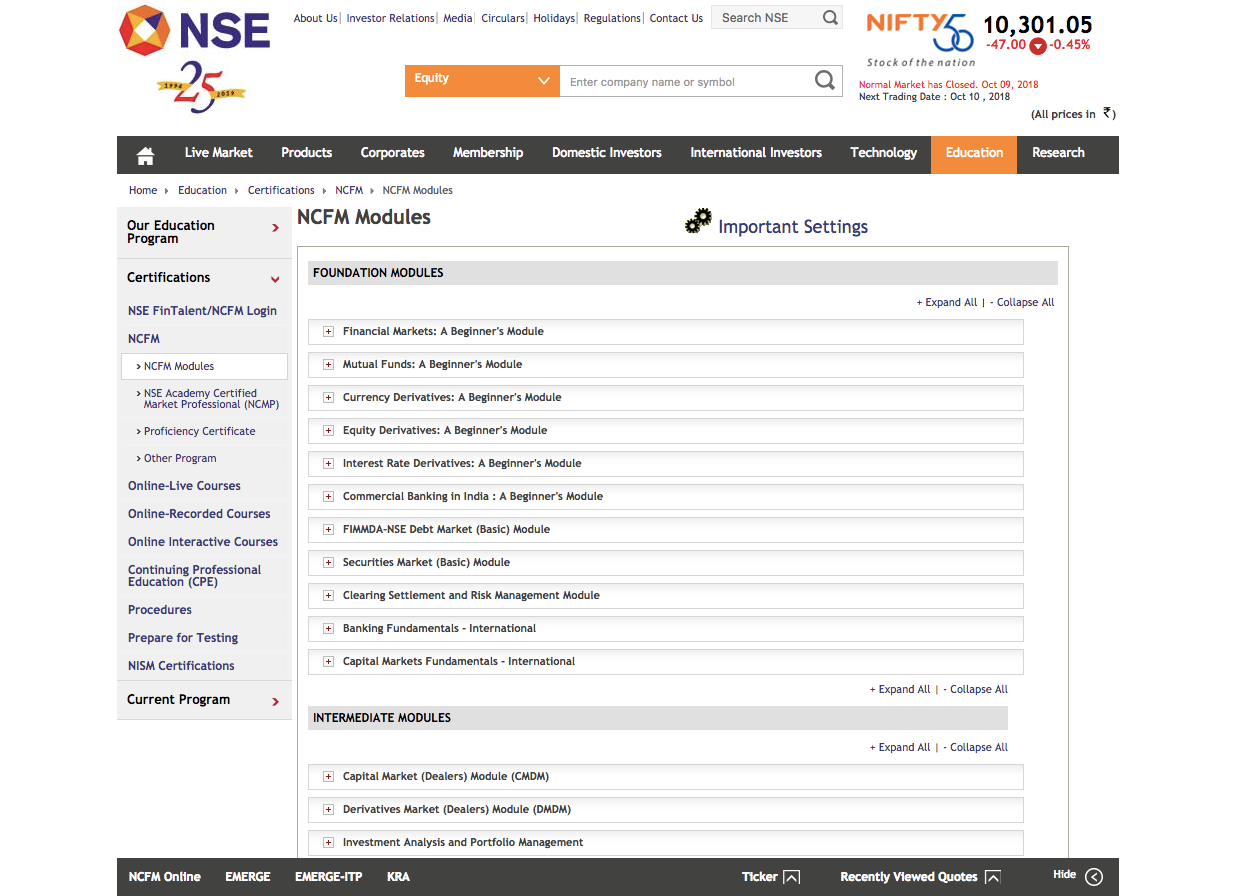Click the Important Settings gear icon
Viewport: 1258px width, 896px height.
698,221
